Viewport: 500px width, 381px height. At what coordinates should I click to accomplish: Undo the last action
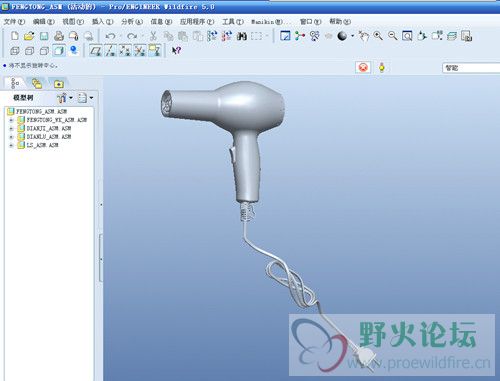[110, 36]
